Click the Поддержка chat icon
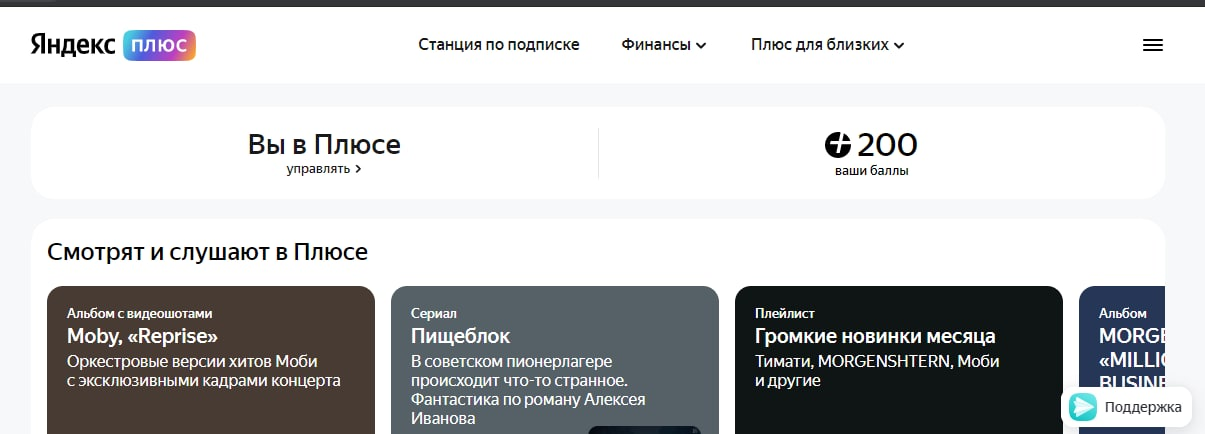The image size is (1205, 434). coord(1082,407)
